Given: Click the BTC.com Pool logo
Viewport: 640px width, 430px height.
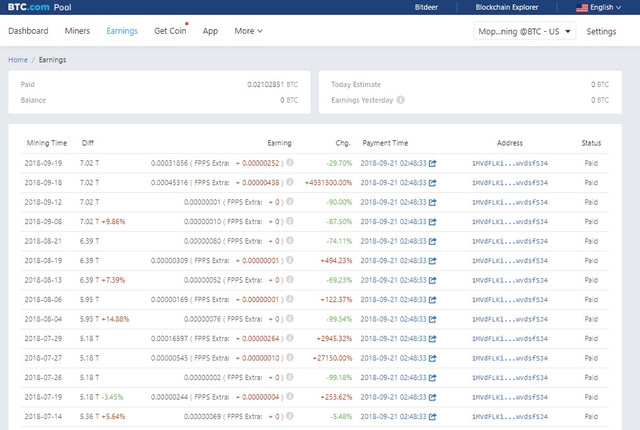Looking at the screenshot, I should point(40,7).
